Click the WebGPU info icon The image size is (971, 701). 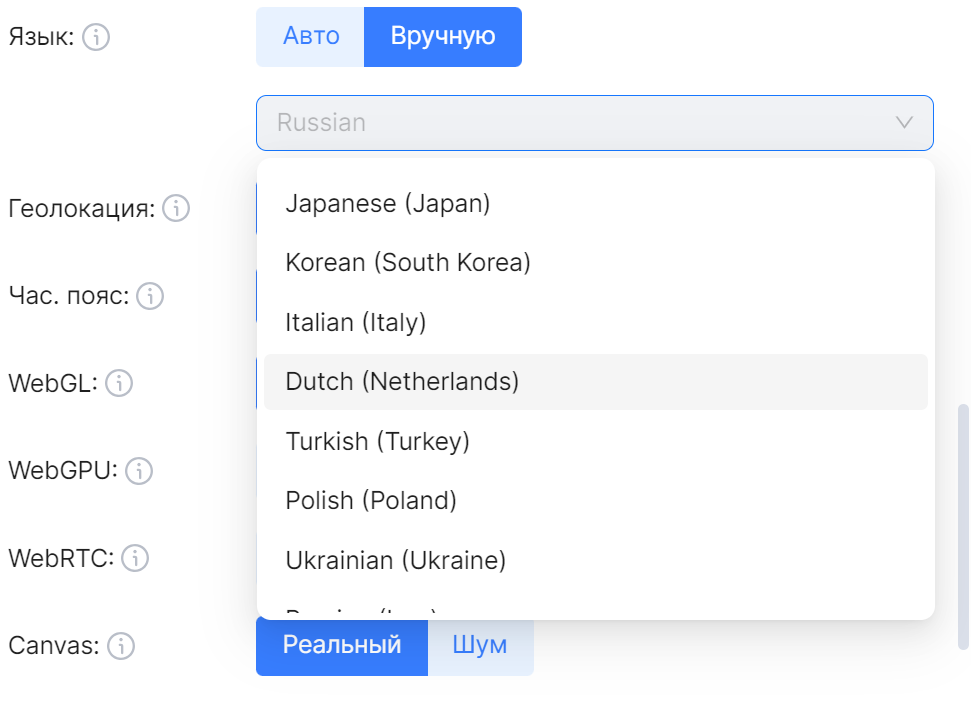tap(139, 470)
